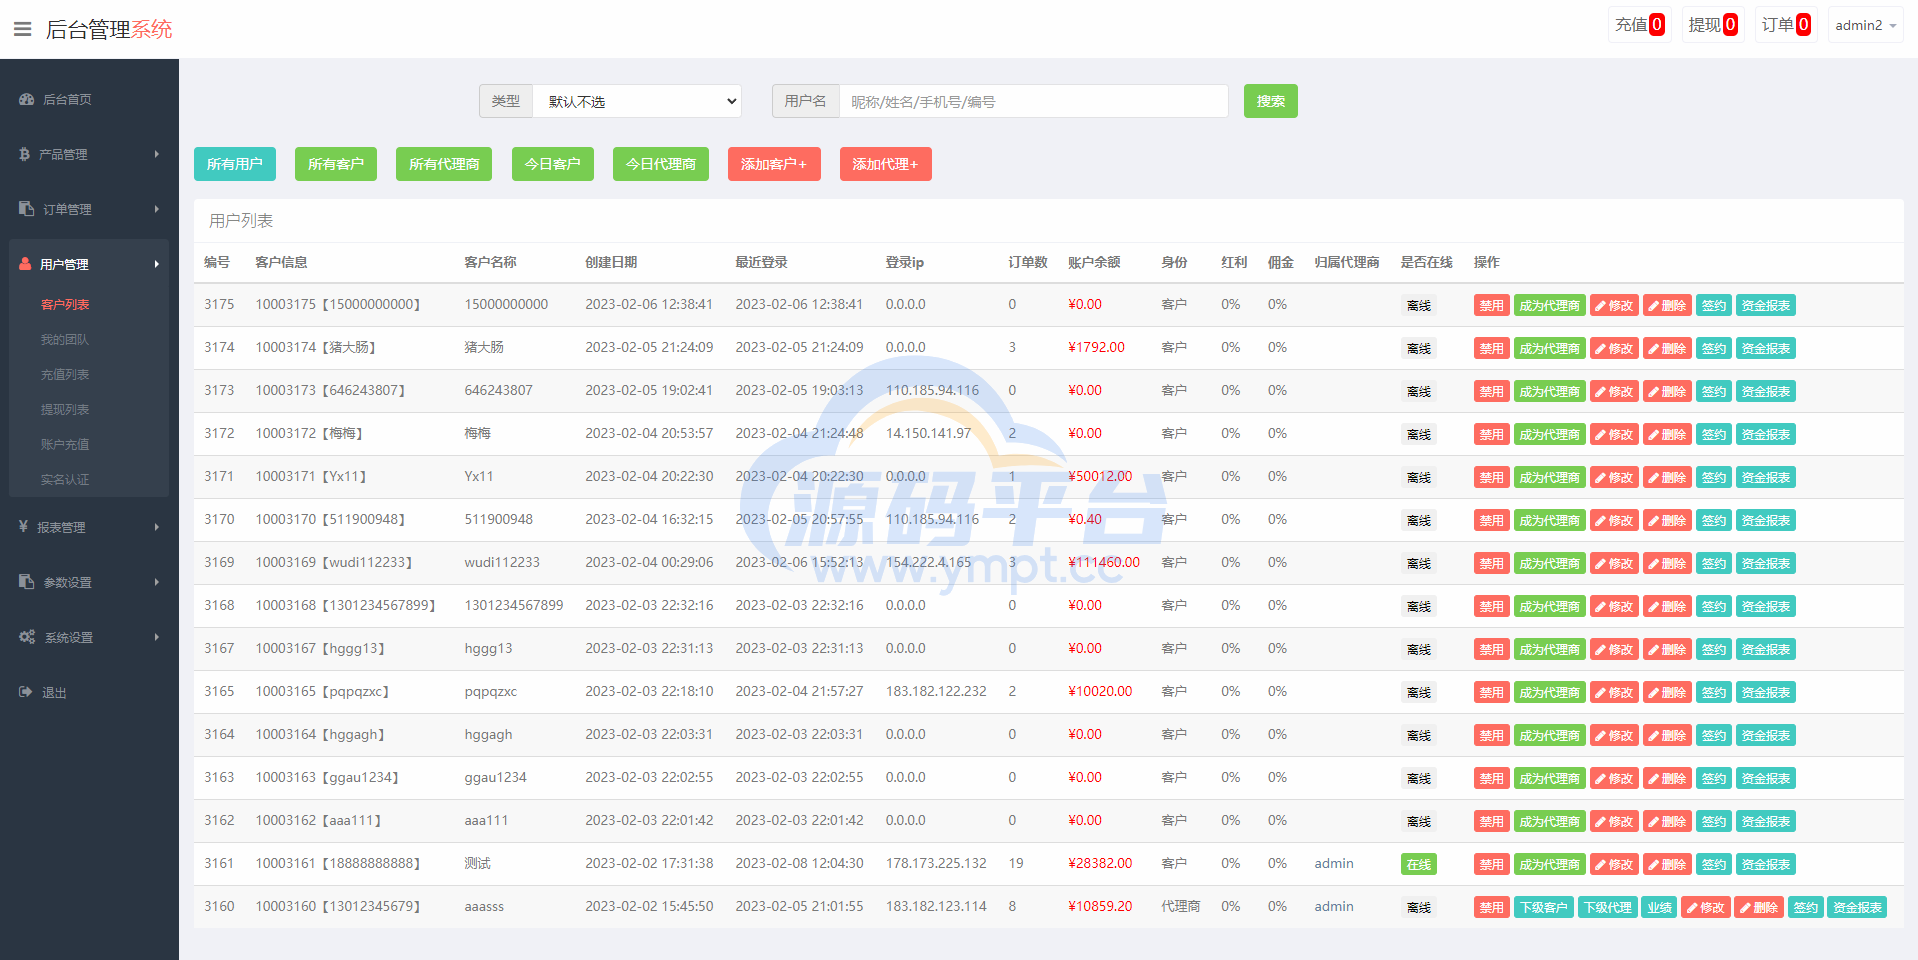Viewport: 1918px width, 960px height.
Task: Expand 系统设置 submenu arrow
Action: 157,637
